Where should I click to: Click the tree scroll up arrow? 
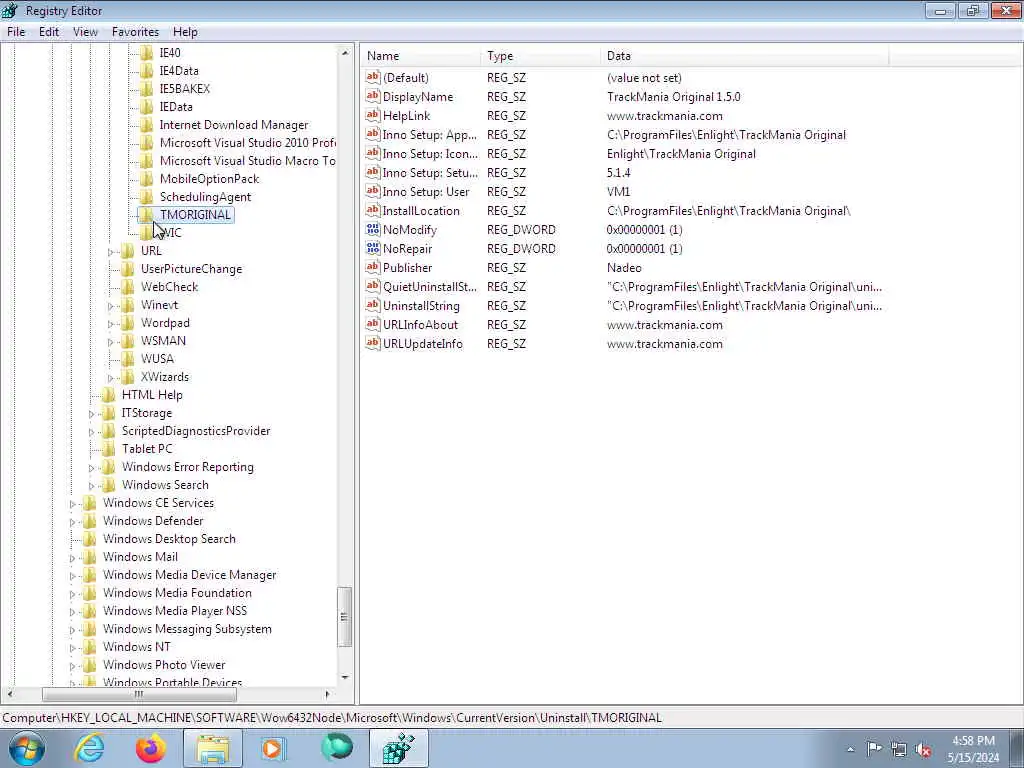pos(345,52)
